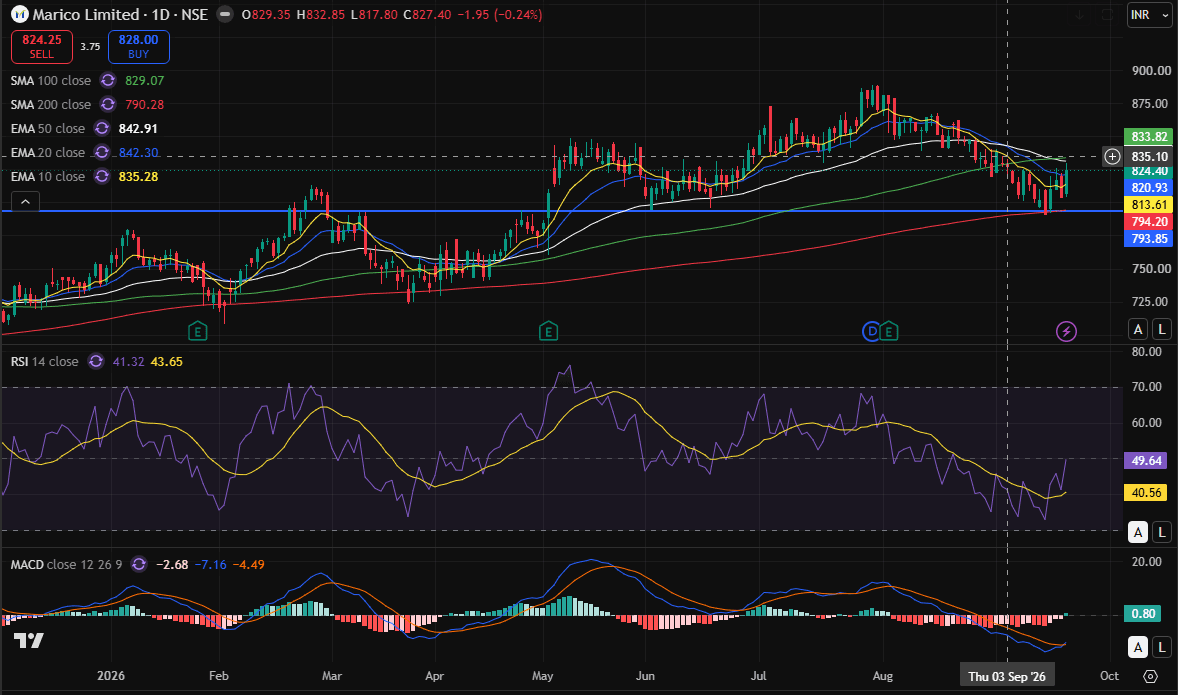1178x695 pixels.
Task: Open the August earnings marker
Action: point(889,331)
